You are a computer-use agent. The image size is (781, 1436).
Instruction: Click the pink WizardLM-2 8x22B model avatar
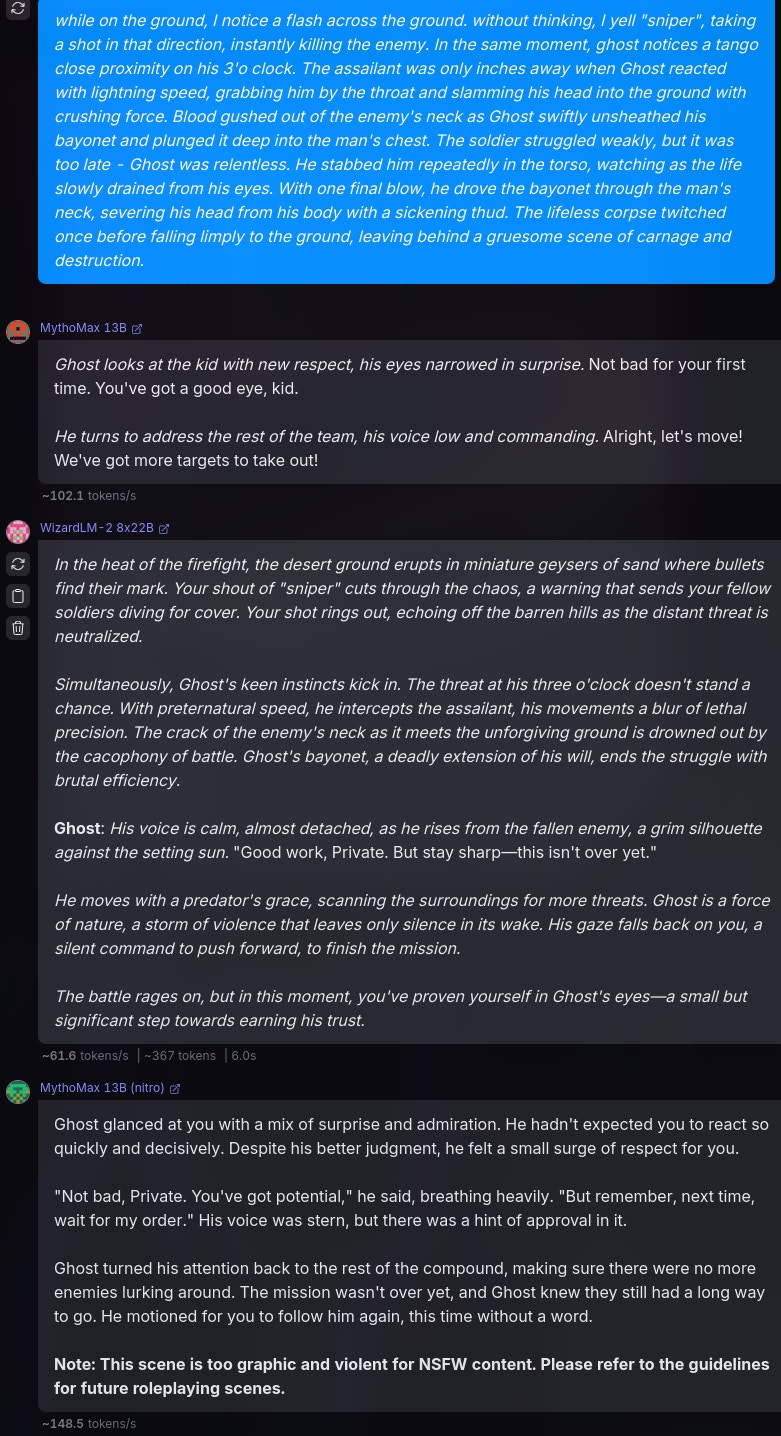18,532
